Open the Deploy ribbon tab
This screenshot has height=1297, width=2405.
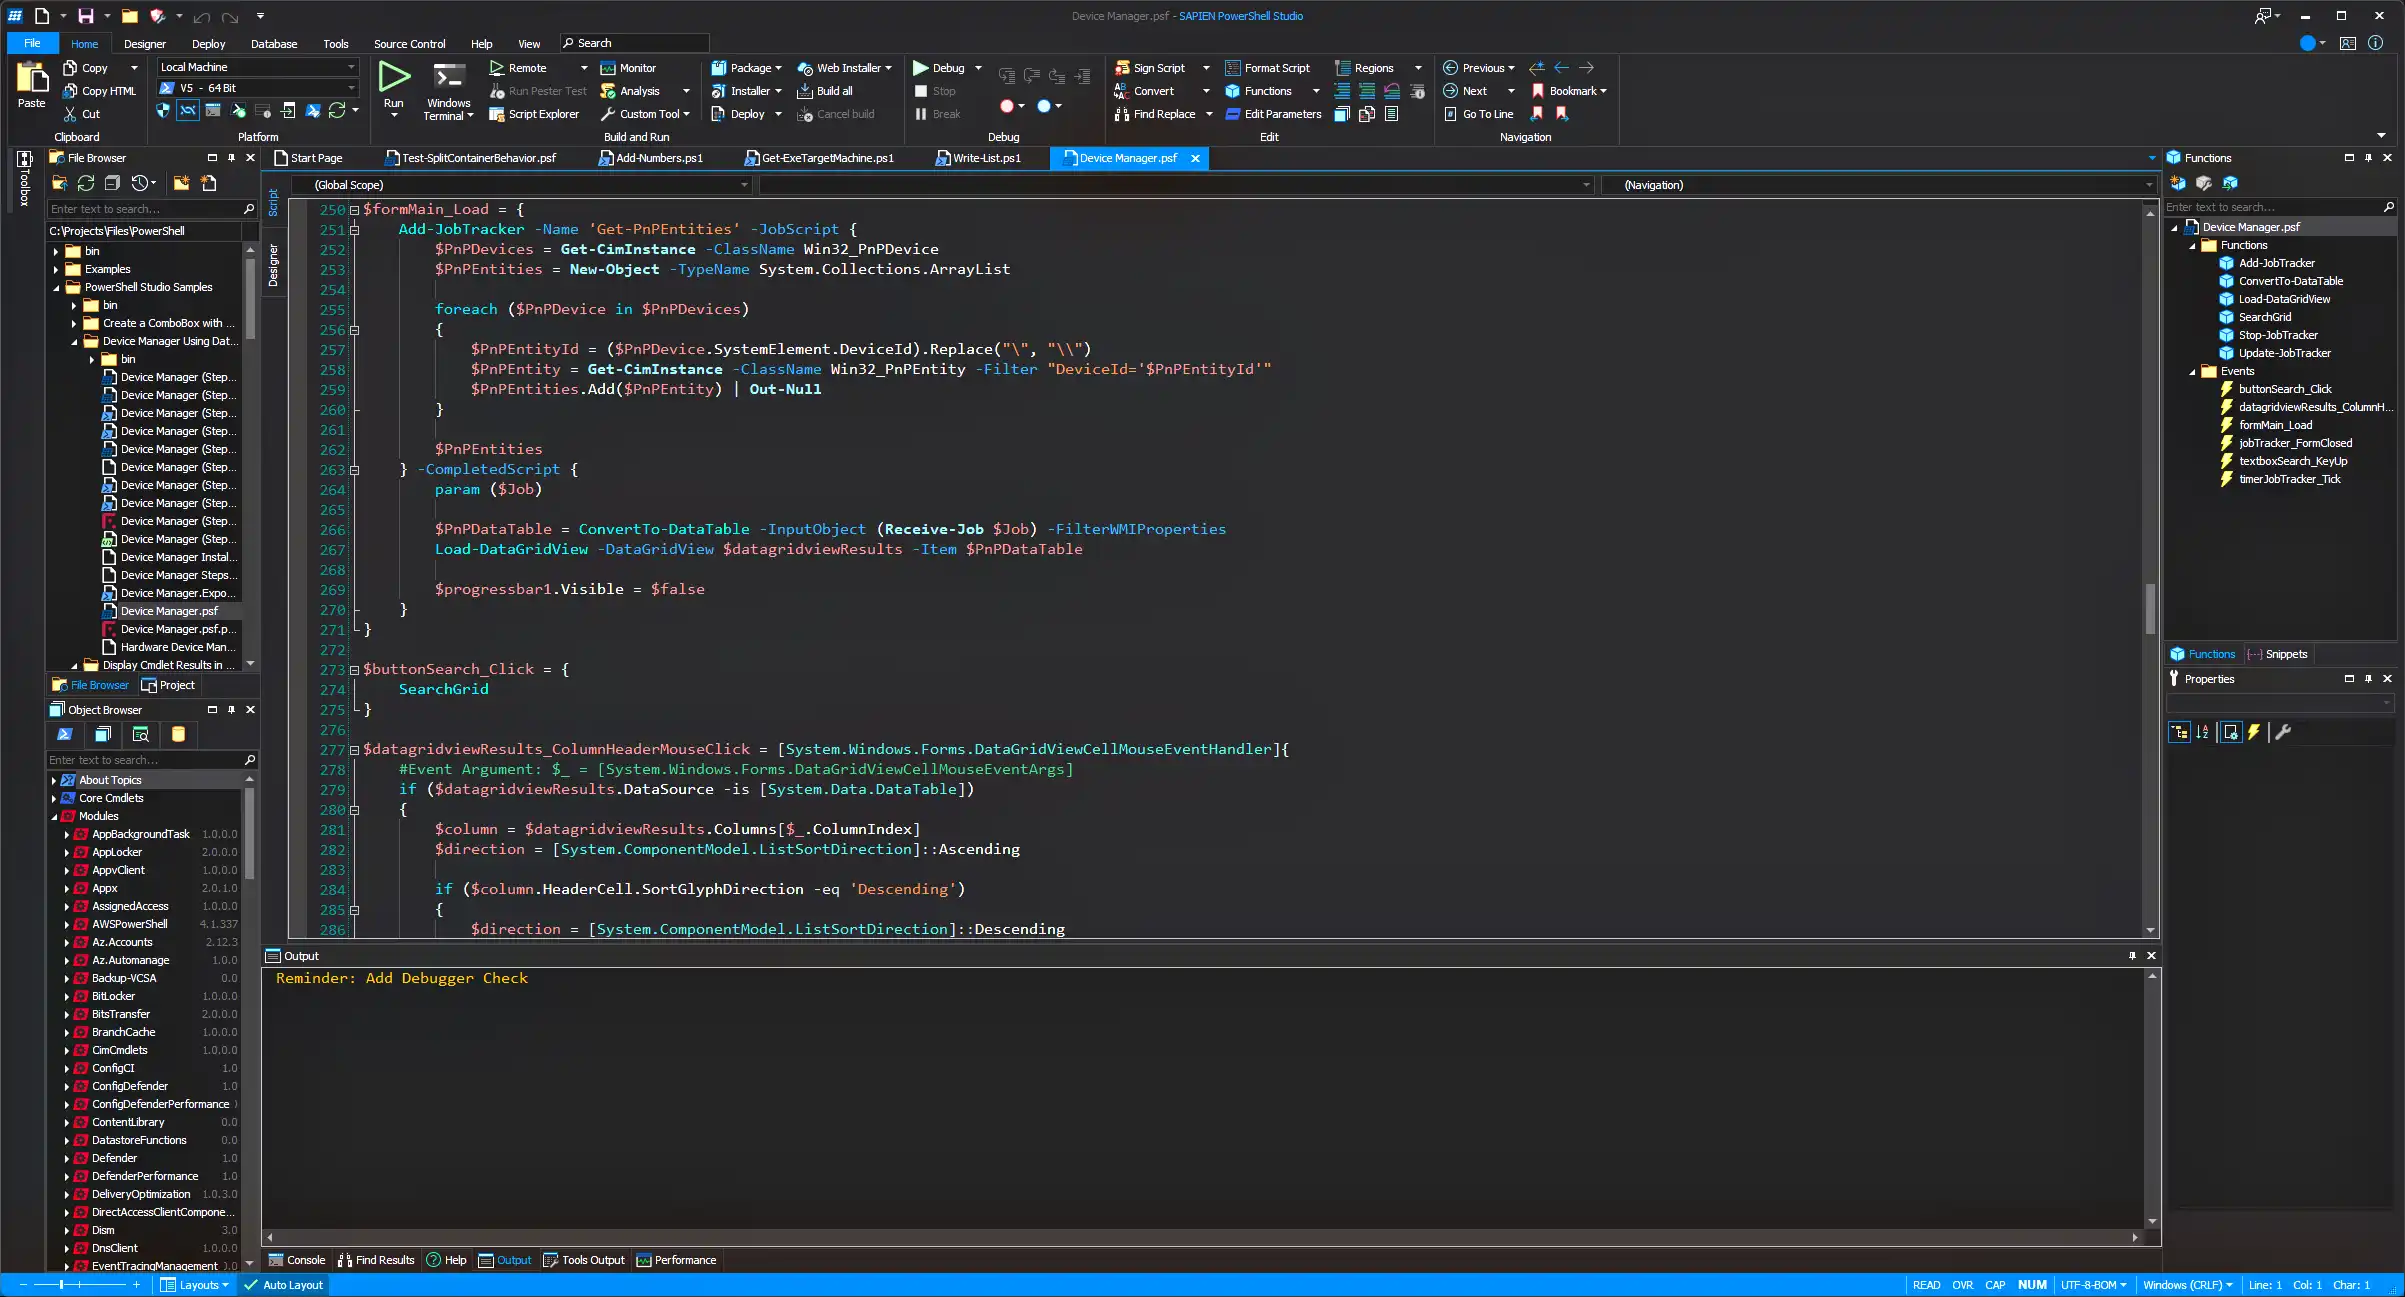point(208,44)
